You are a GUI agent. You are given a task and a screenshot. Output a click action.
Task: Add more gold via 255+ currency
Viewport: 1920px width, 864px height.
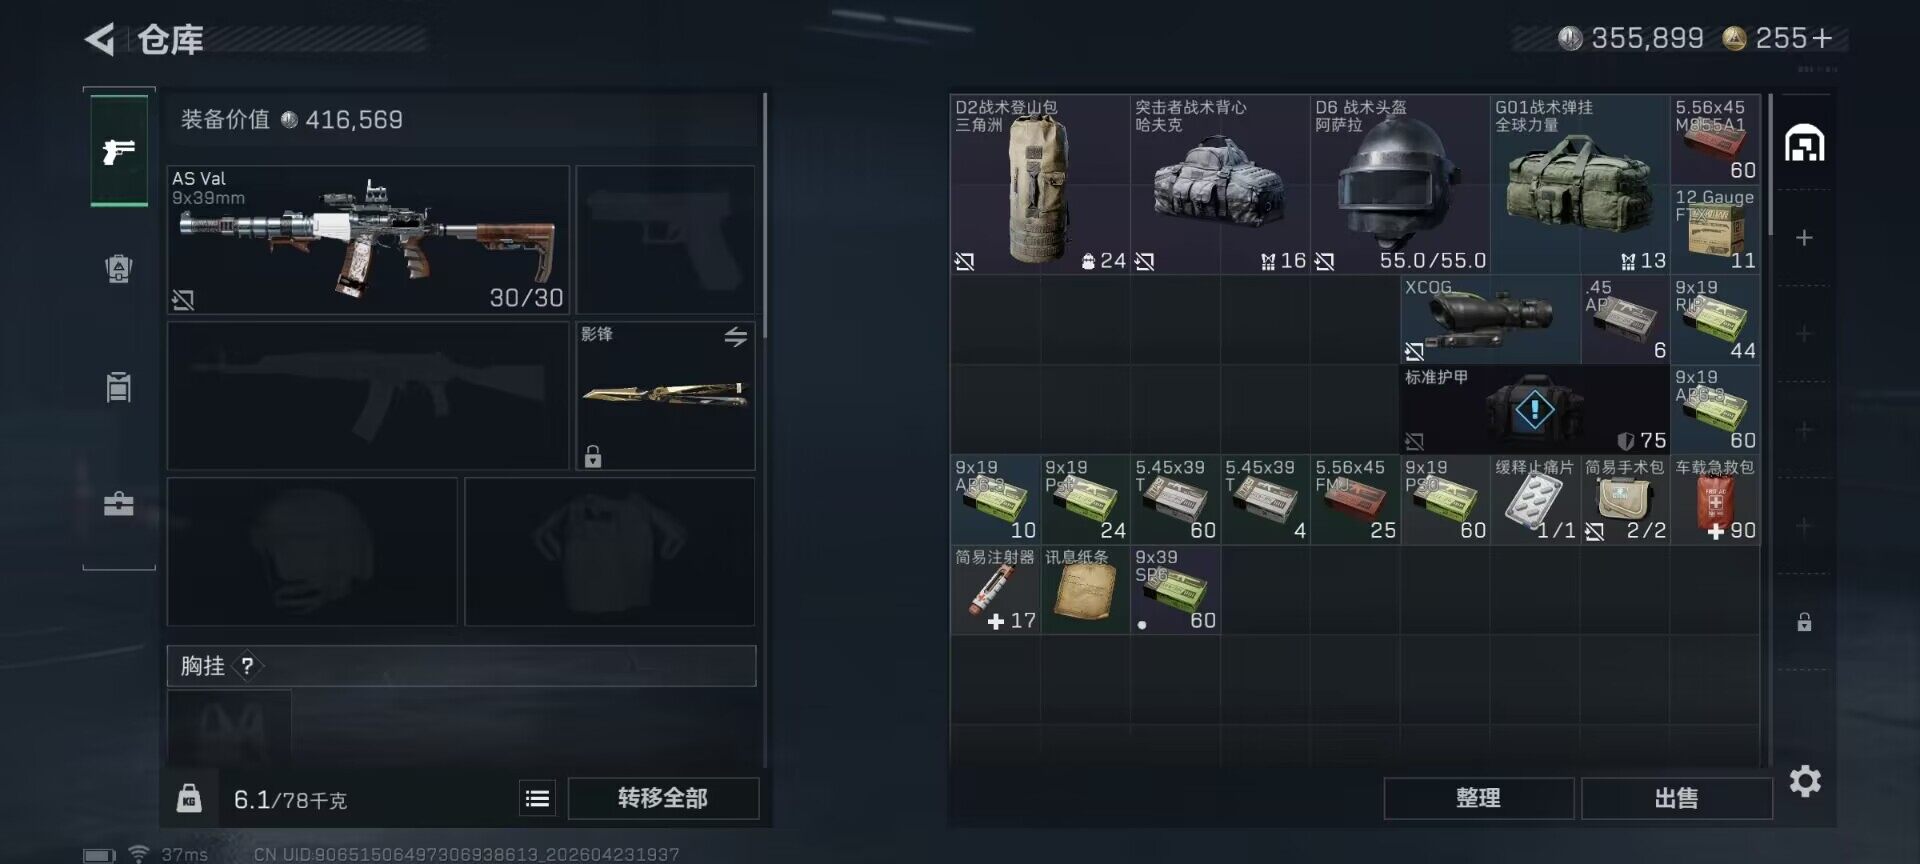point(1779,38)
